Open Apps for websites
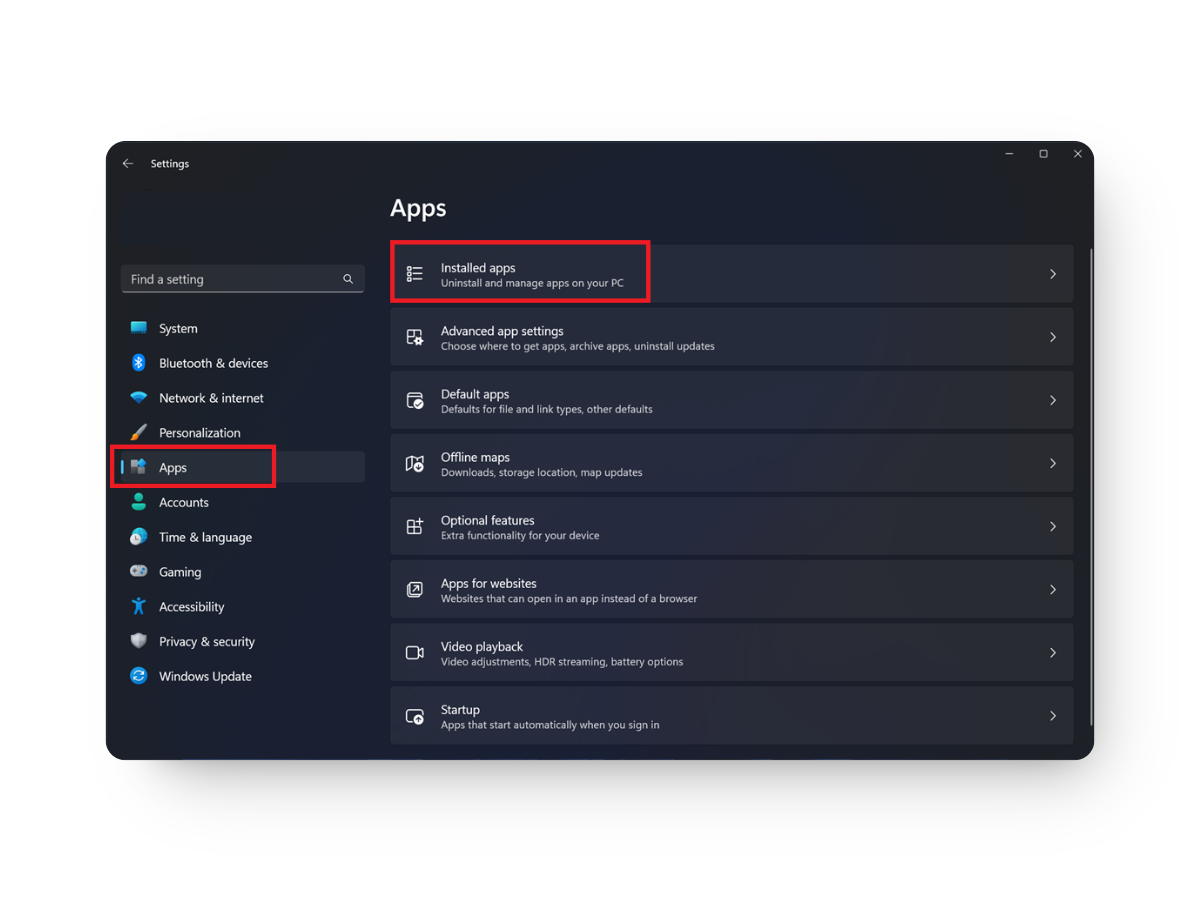Viewport: 1200px width, 900px height. pos(489,589)
